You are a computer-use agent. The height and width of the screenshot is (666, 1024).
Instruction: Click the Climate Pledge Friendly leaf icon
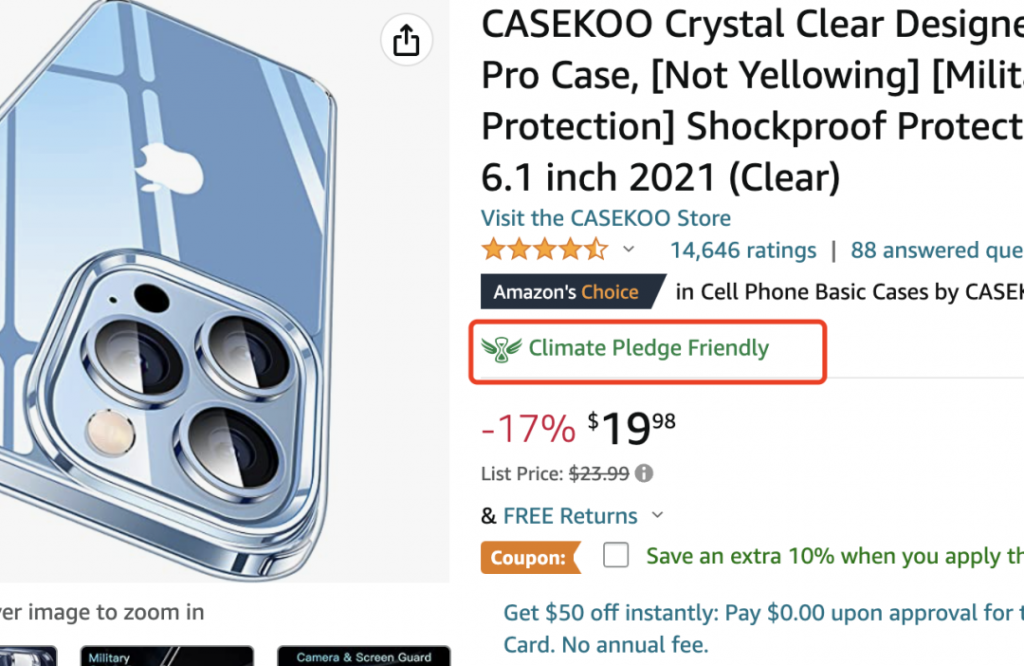(501, 349)
